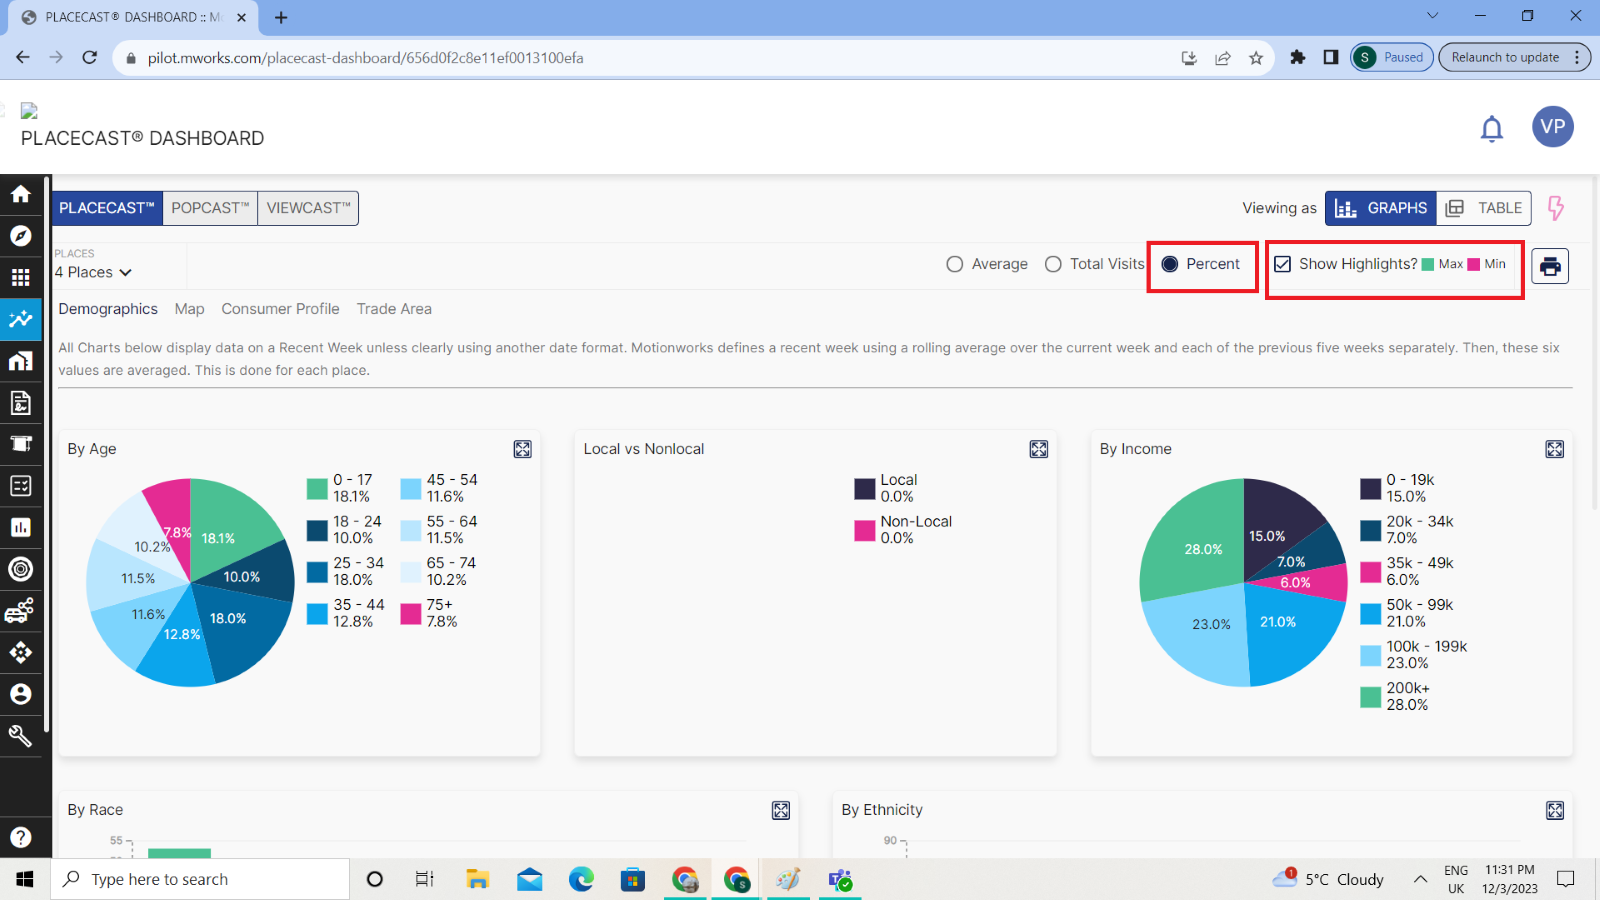
Task: Click the taskbar search box
Action: 200,879
